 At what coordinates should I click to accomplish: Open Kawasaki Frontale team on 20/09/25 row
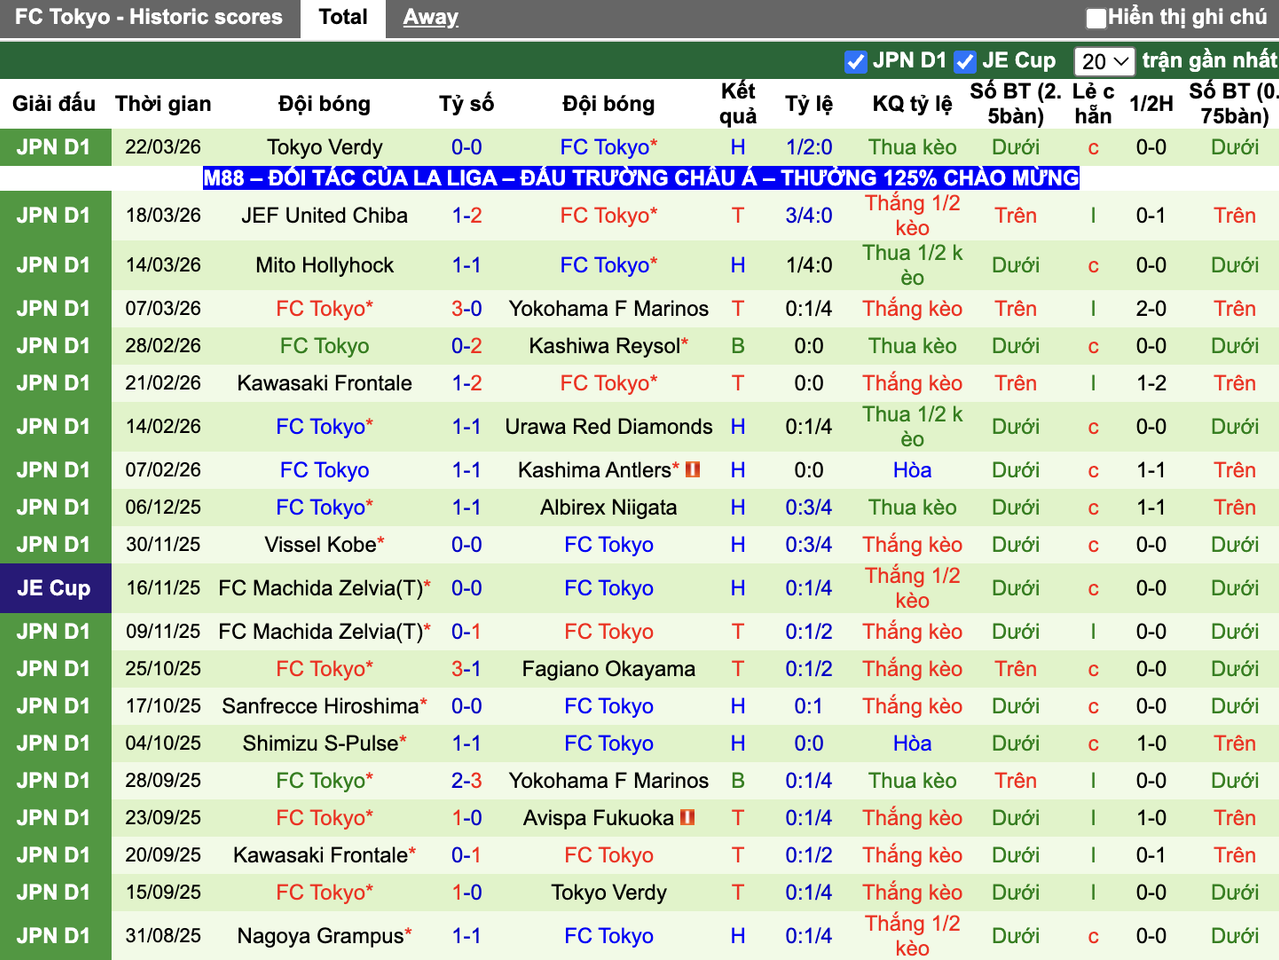[x=321, y=855]
